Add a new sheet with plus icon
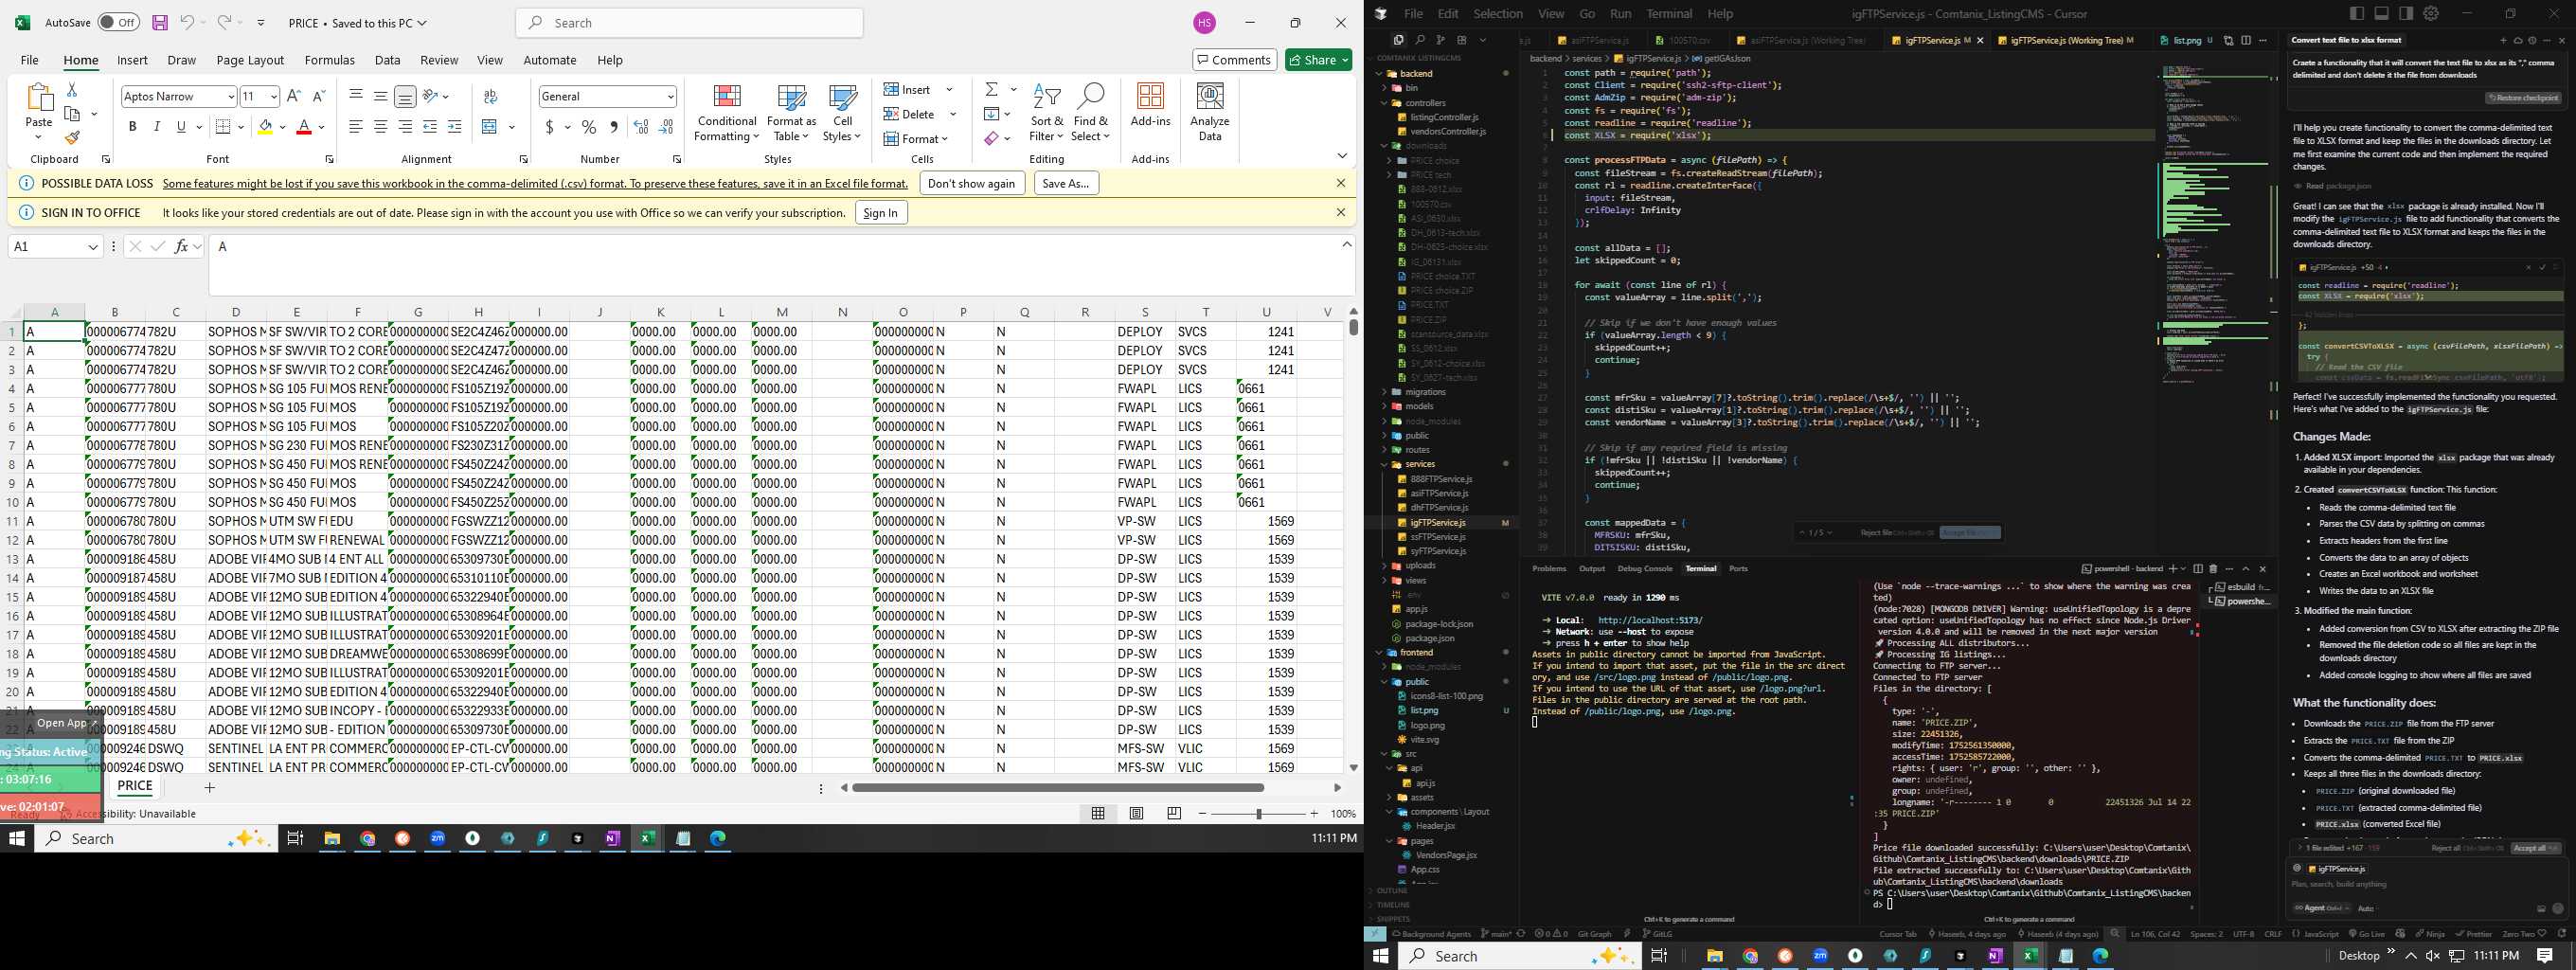 pyautogui.click(x=209, y=787)
